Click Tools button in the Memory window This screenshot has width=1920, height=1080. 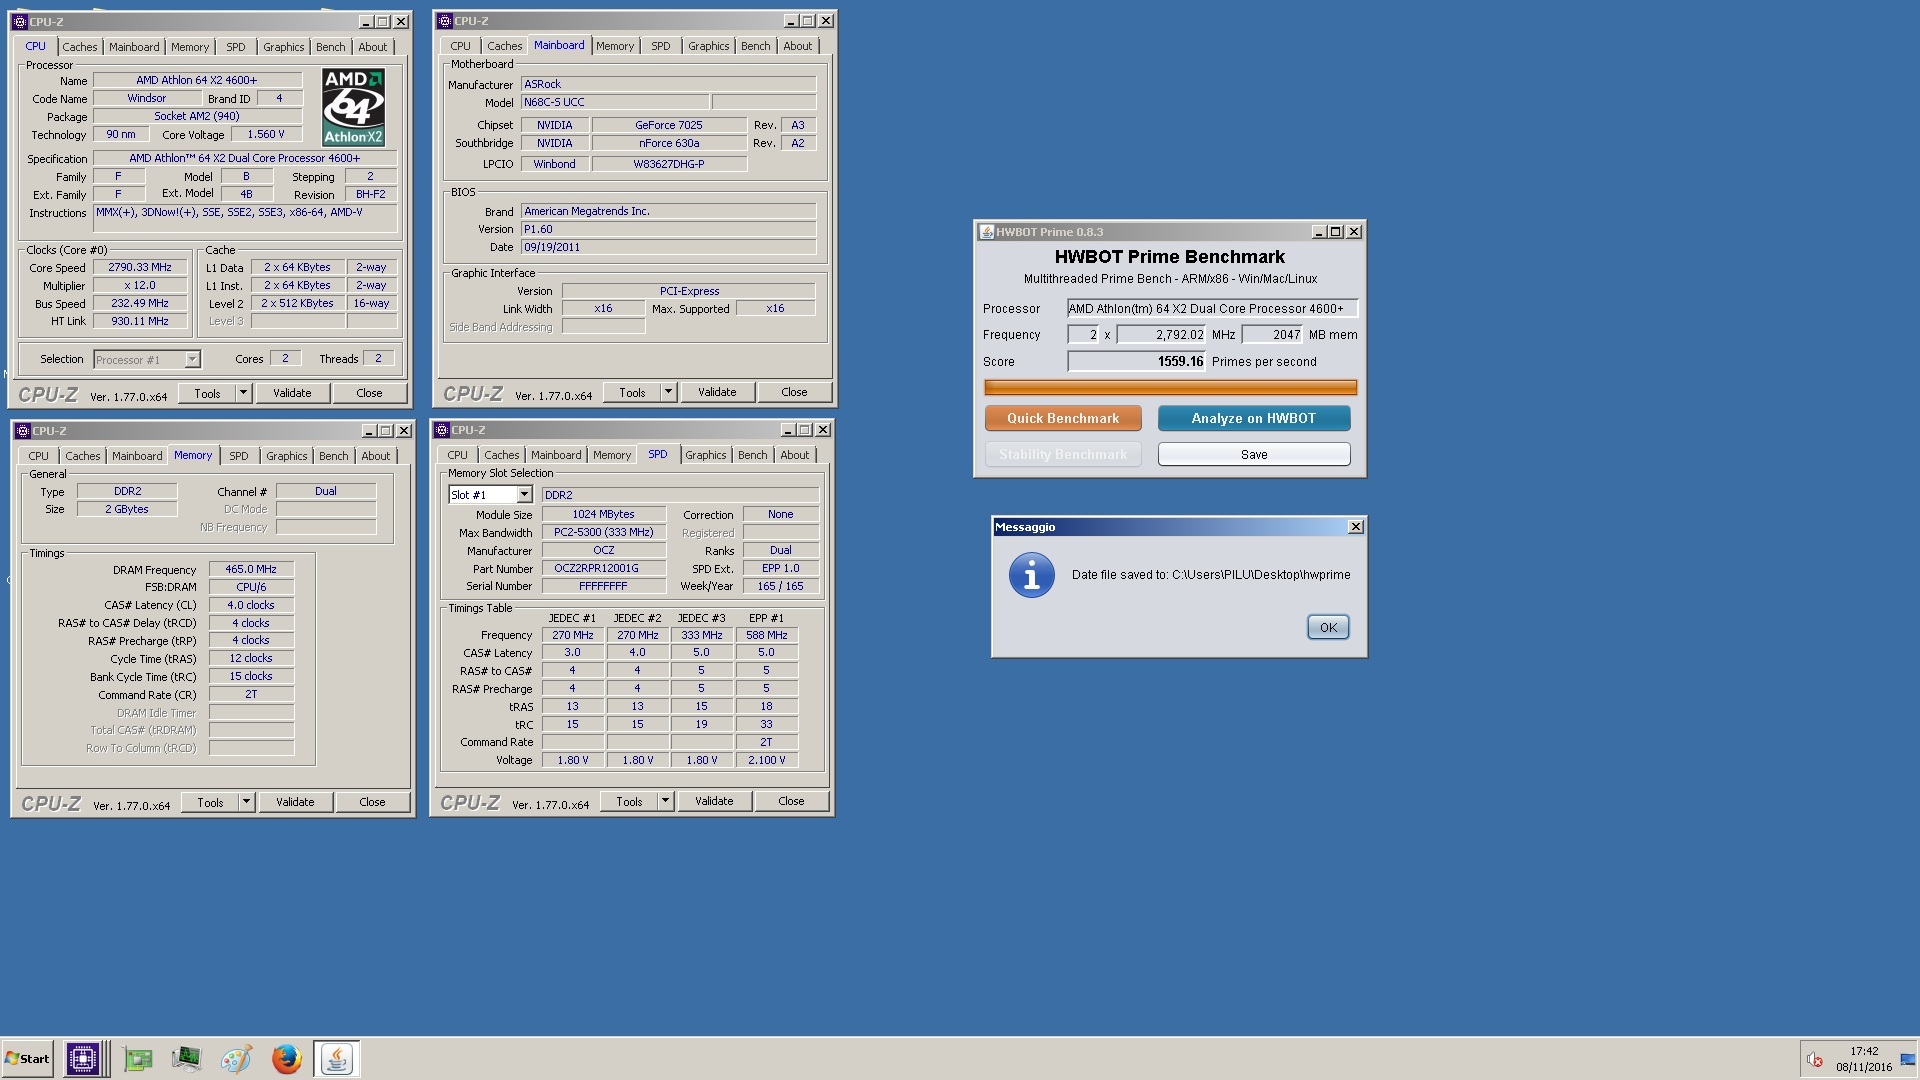coord(210,802)
